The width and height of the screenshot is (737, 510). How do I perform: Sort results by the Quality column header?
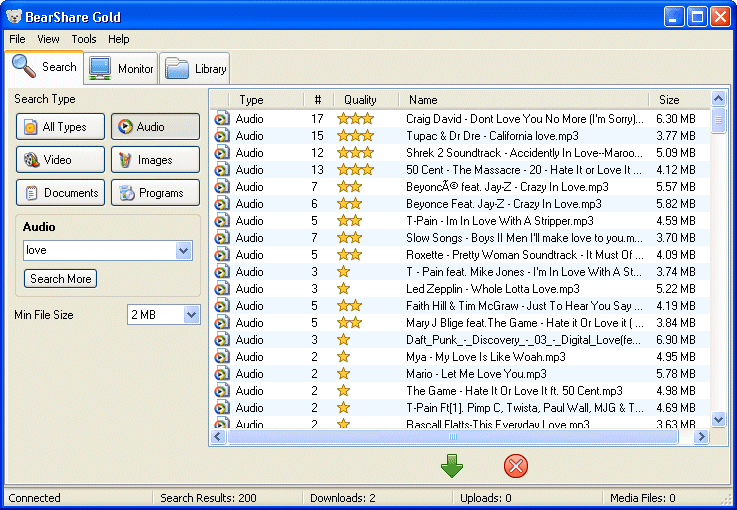coord(366,100)
